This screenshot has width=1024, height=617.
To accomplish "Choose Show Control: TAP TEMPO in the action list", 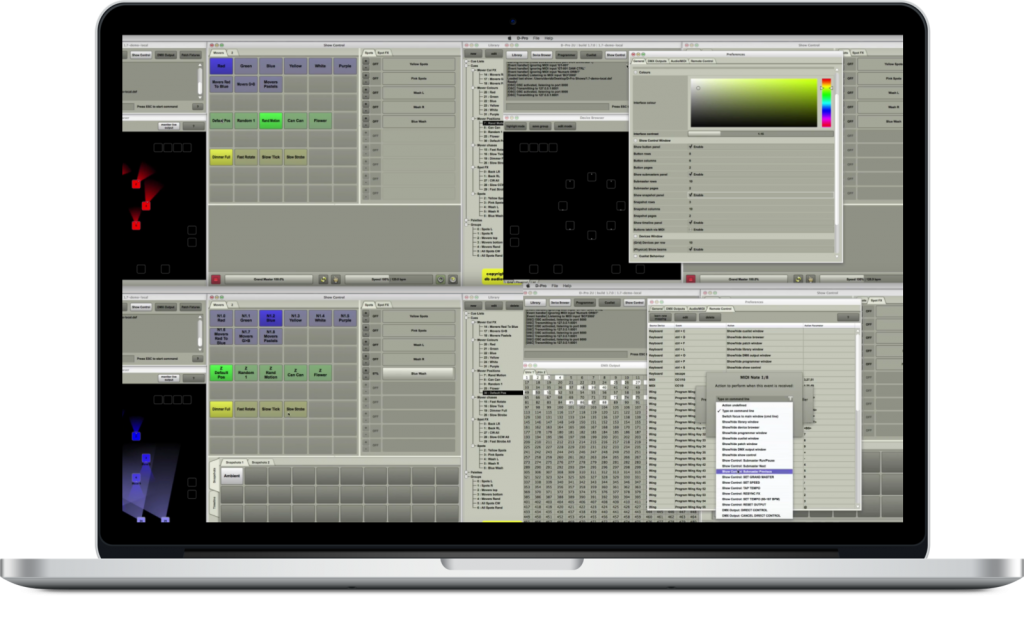I will pyautogui.click(x=755, y=488).
